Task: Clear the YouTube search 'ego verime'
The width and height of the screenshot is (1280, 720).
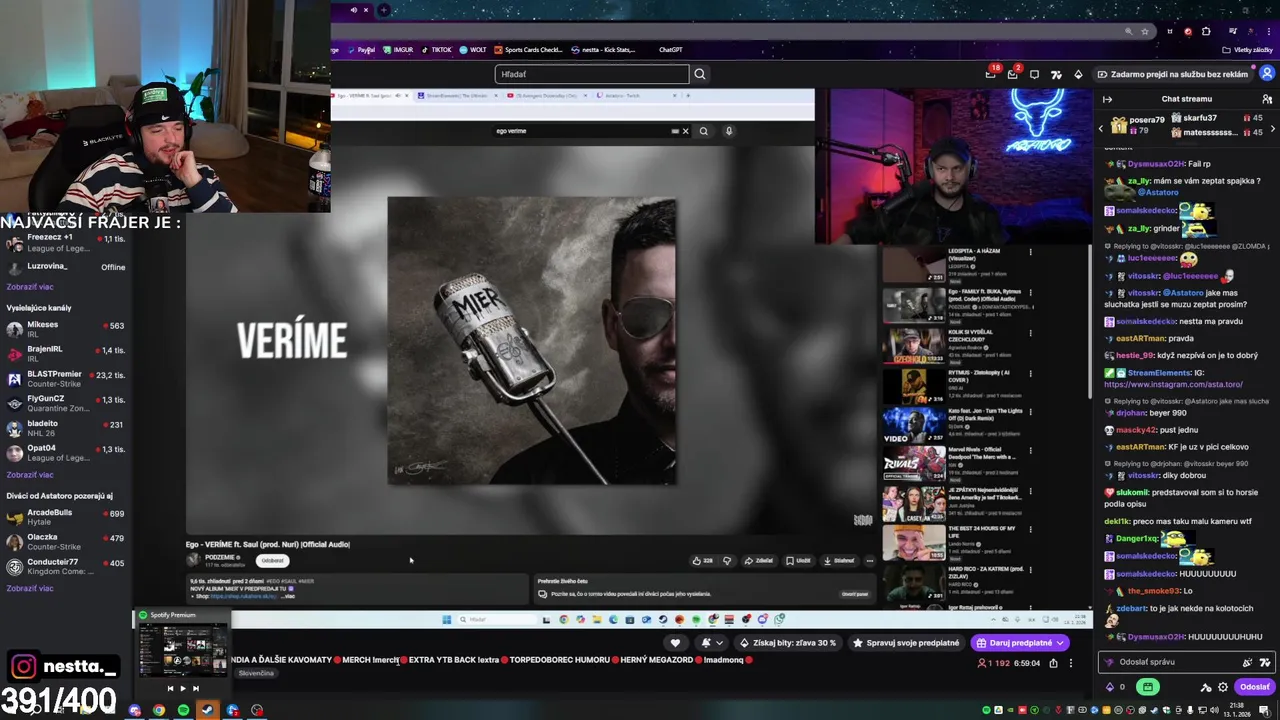Action: pos(685,131)
